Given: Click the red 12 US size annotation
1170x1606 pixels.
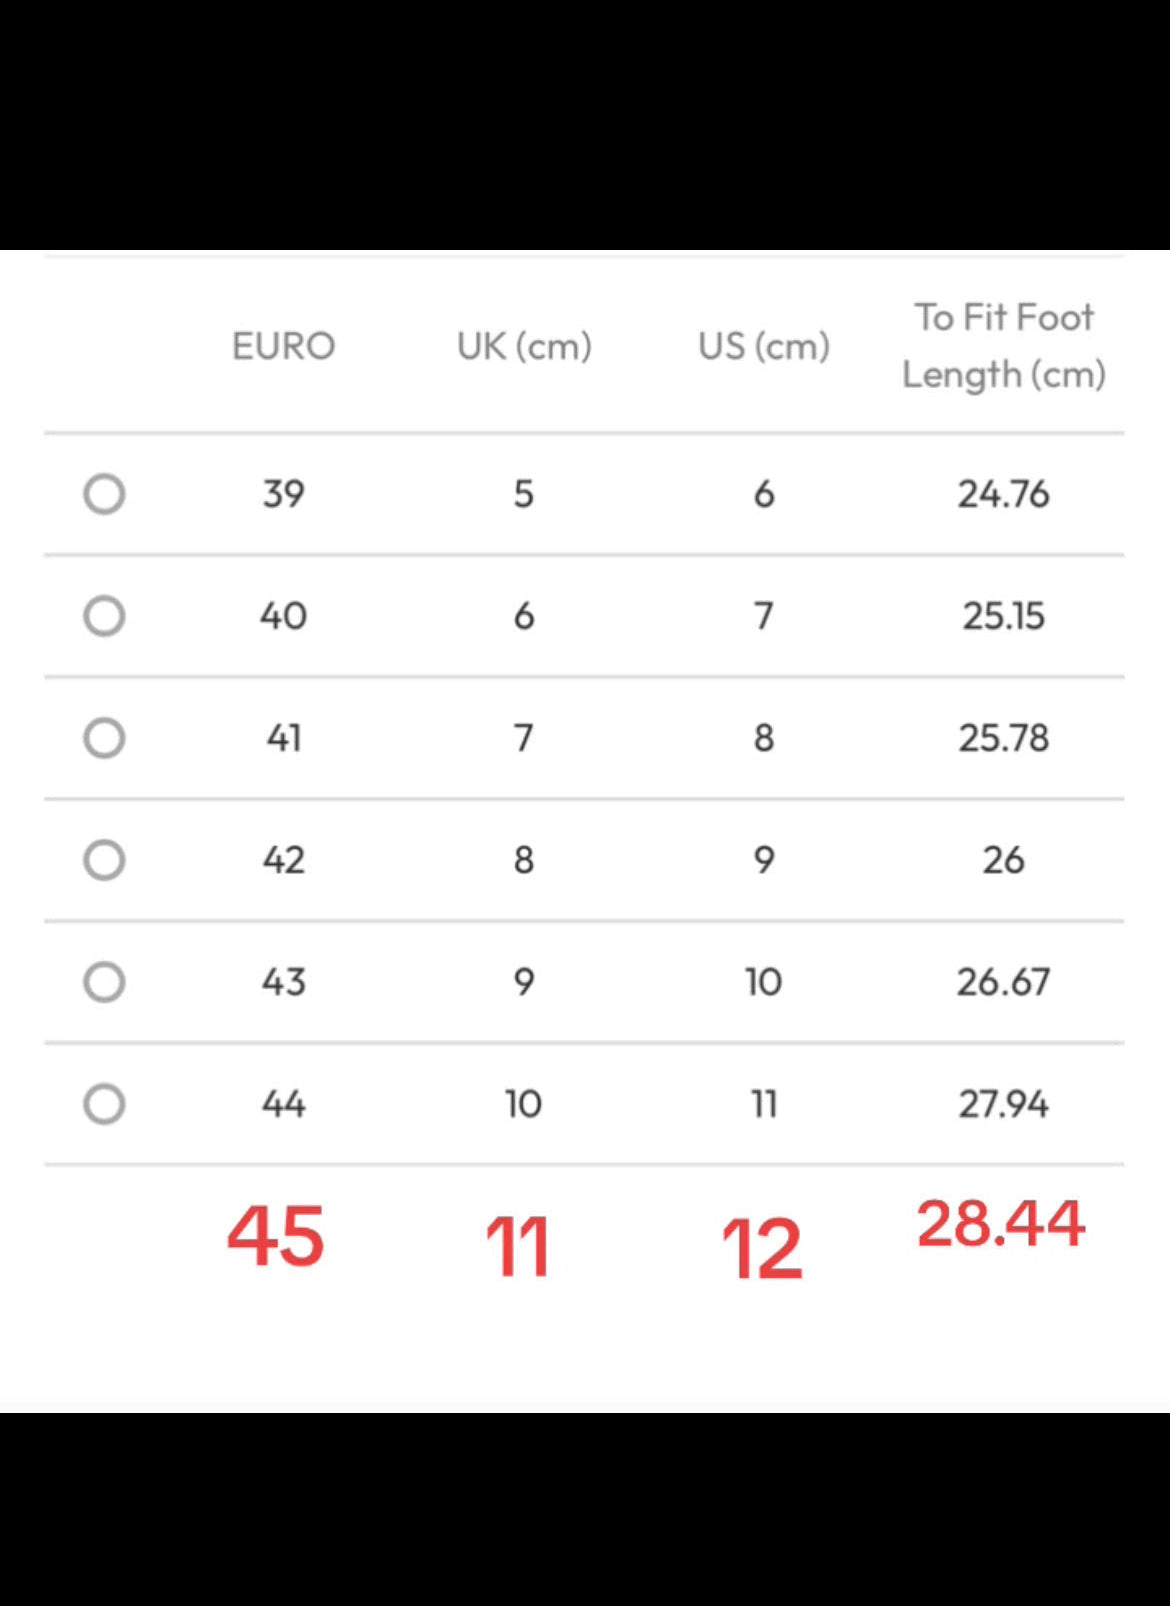Looking at the screenshot, I should (x=762, y=1249).
